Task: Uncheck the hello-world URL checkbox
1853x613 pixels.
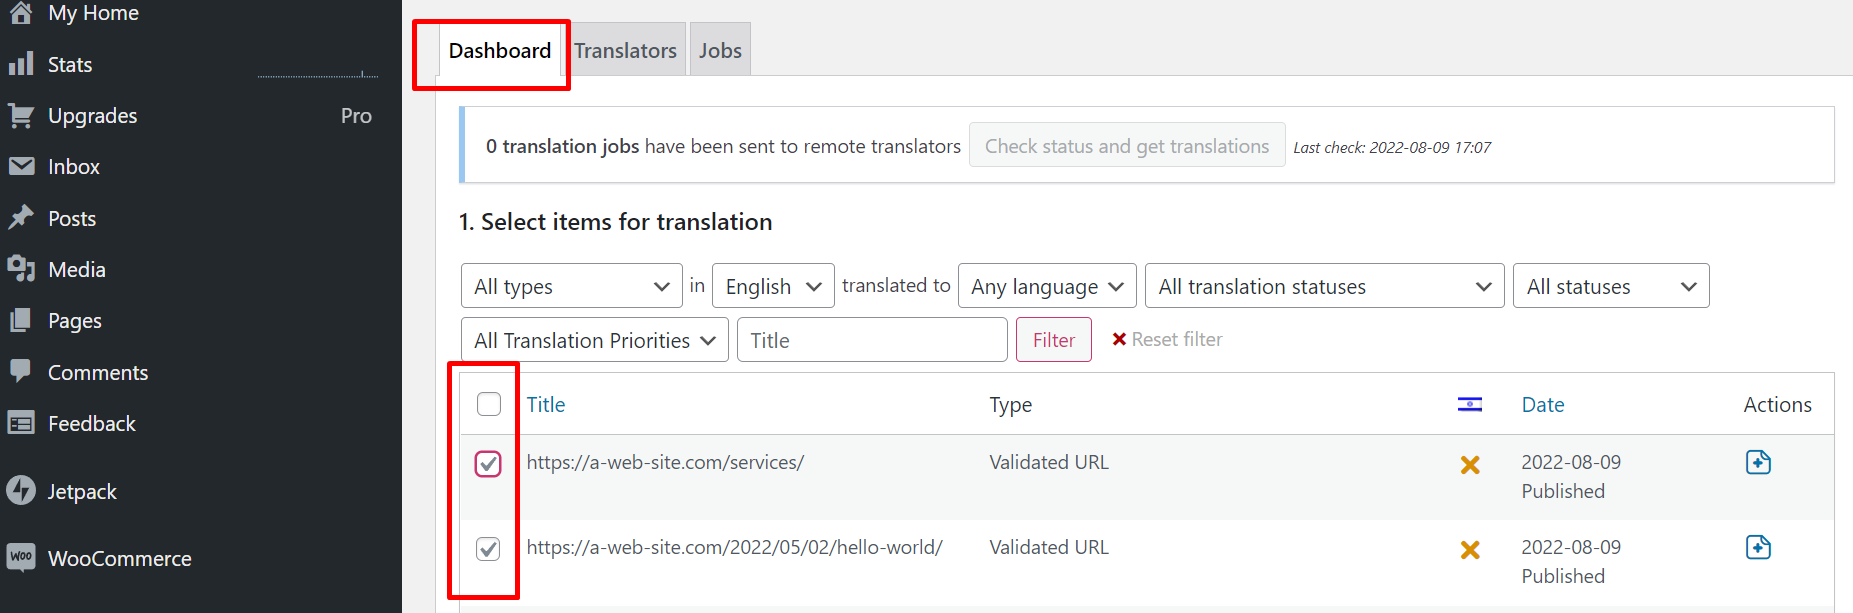Action: [488, 549]
